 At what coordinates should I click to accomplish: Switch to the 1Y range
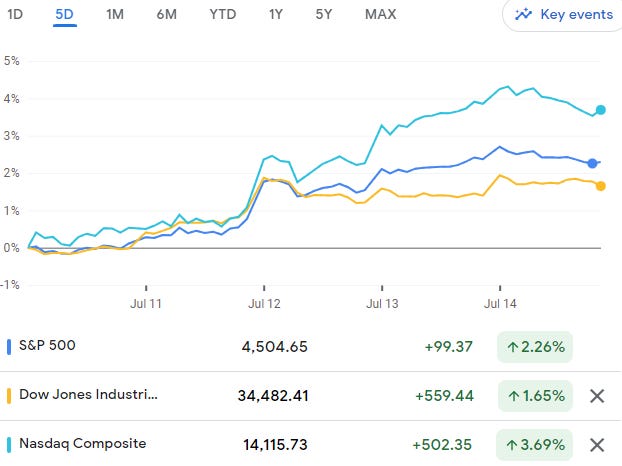pos(276,15)
